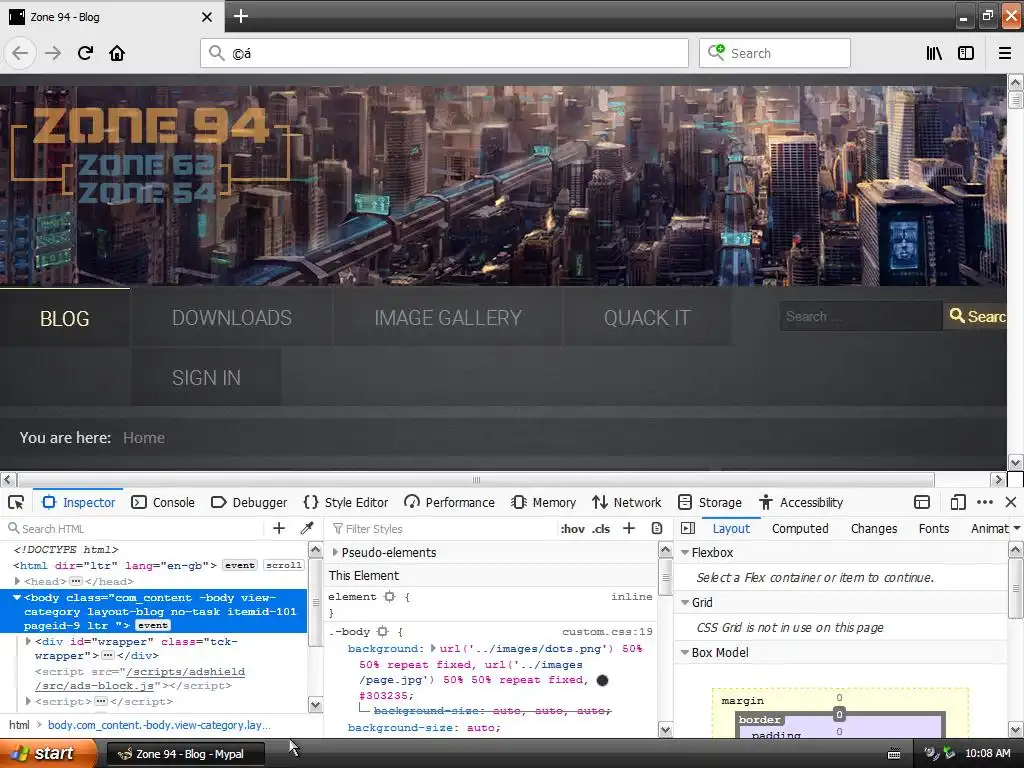Viewport: 1024px width, 768px height.
Task: Open the custom.css:19 source link
Action: [607, 632]
